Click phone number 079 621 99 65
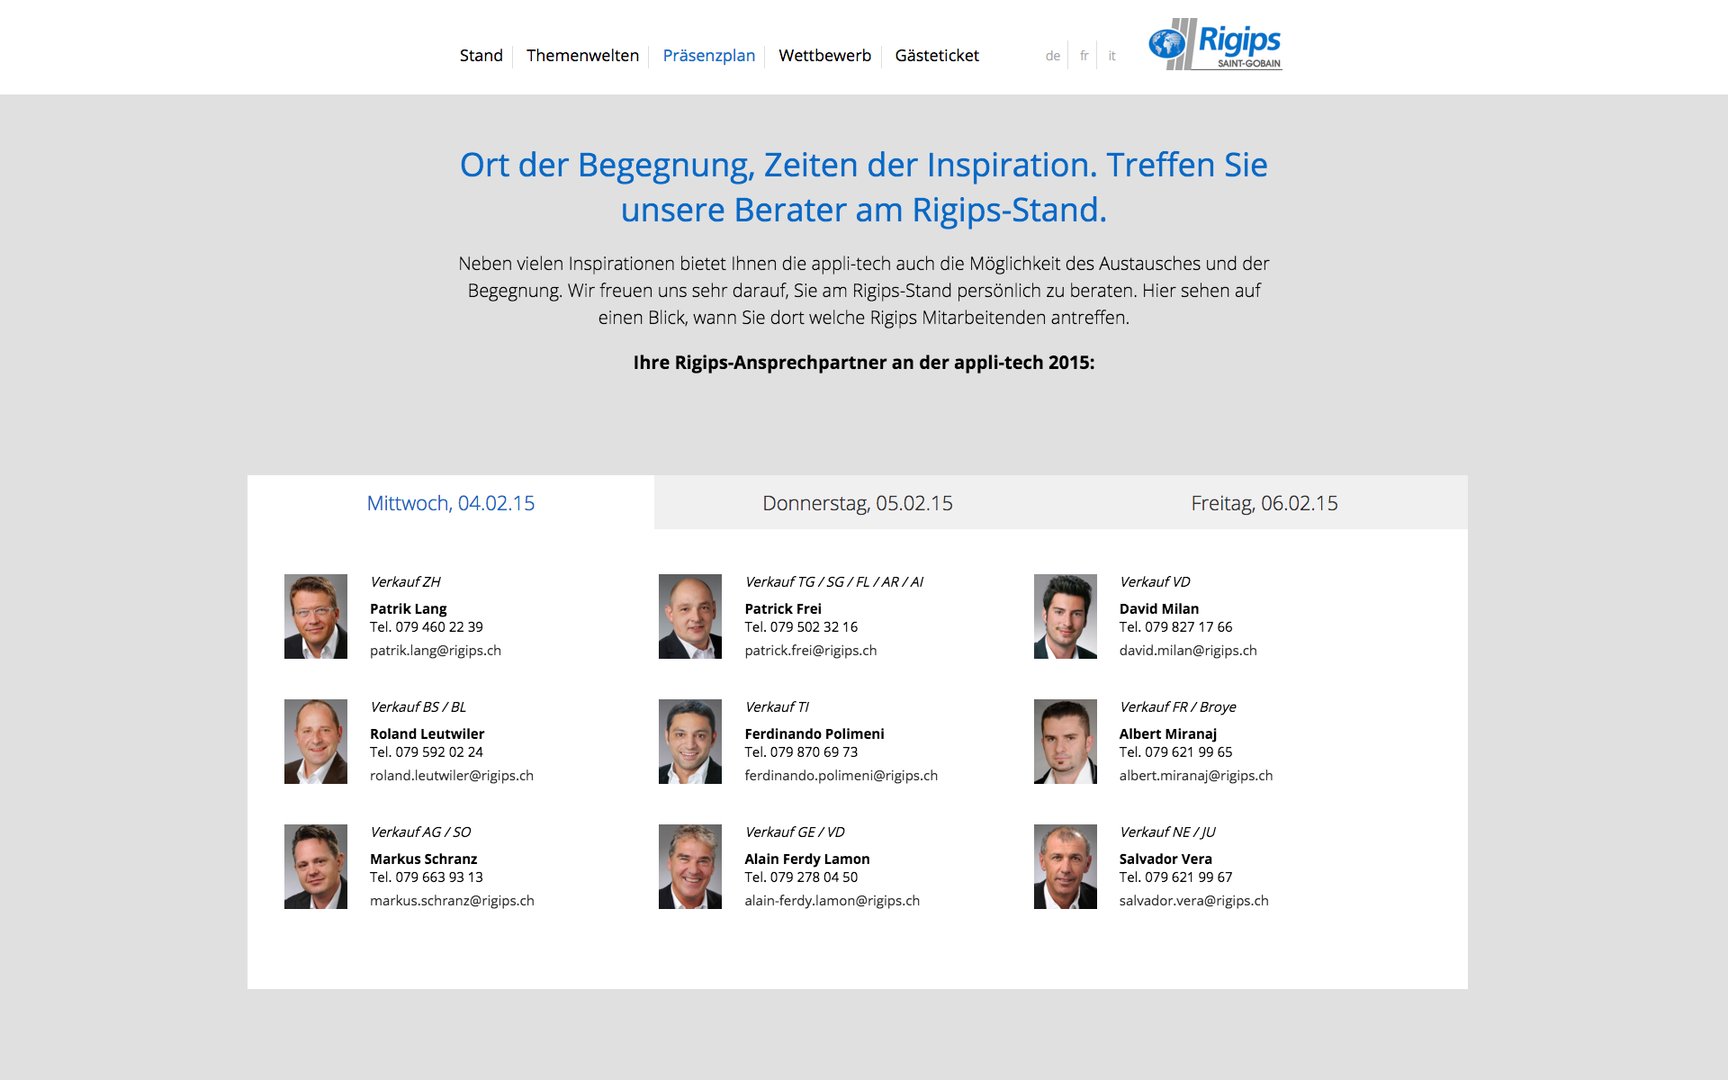1728x1080 pixels. tap(1189, 752)
